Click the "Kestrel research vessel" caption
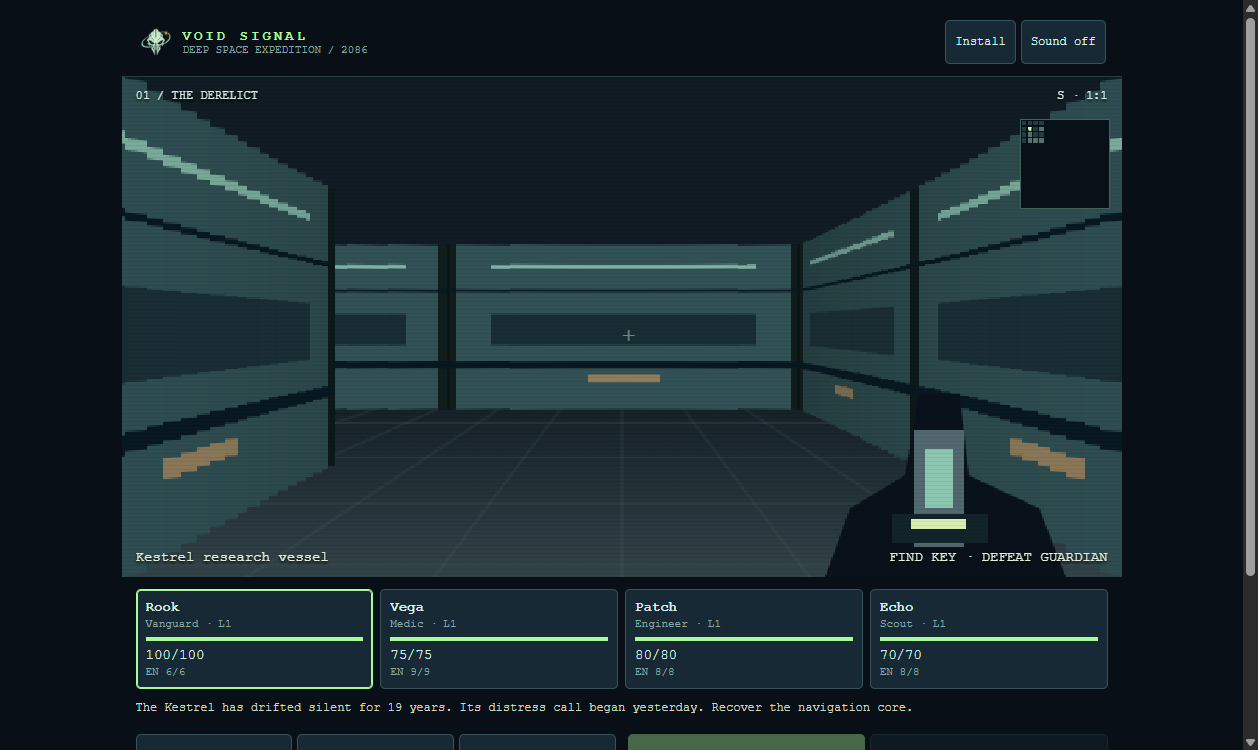Screen dimensions: 1258x750 click(x=232, y=557)
